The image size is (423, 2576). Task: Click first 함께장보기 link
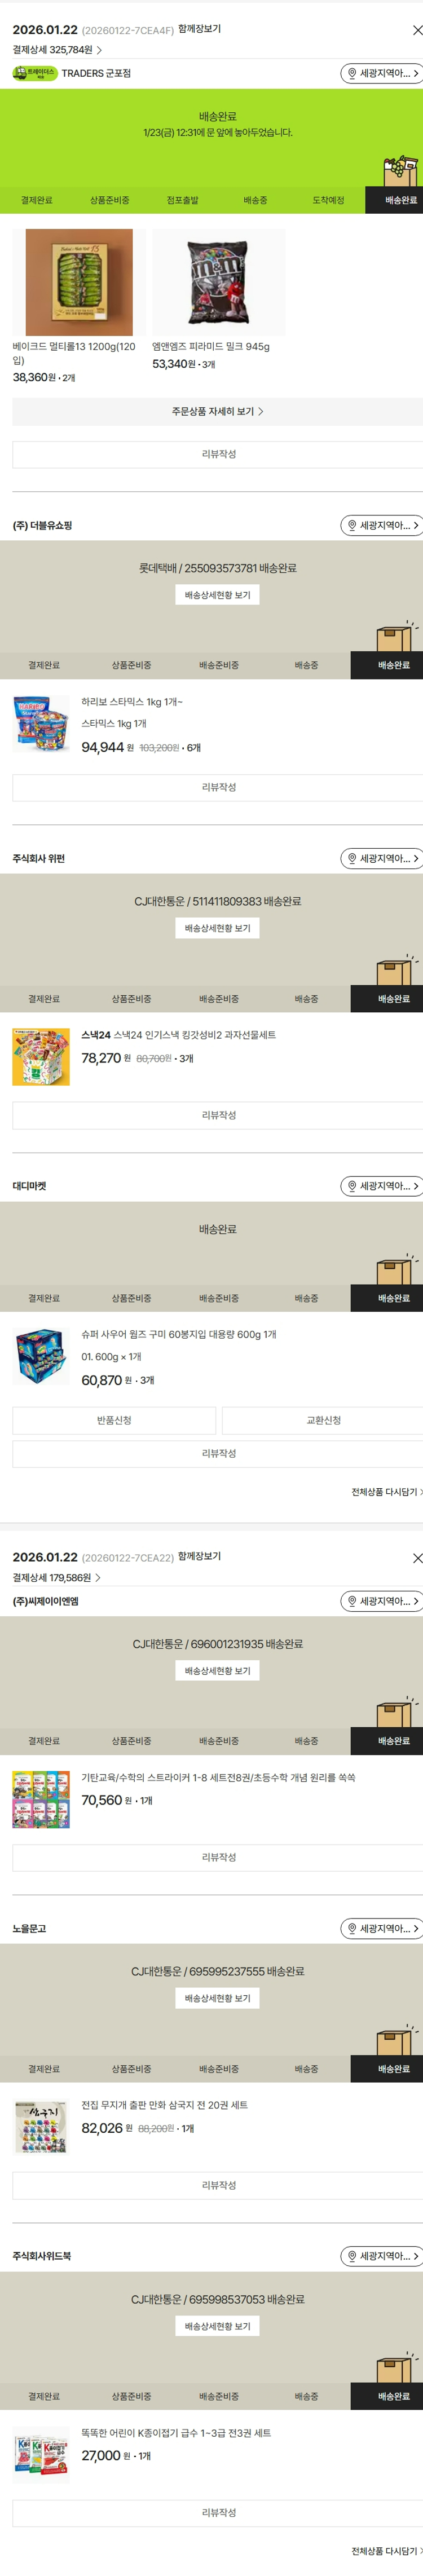(x=199, y=29)
